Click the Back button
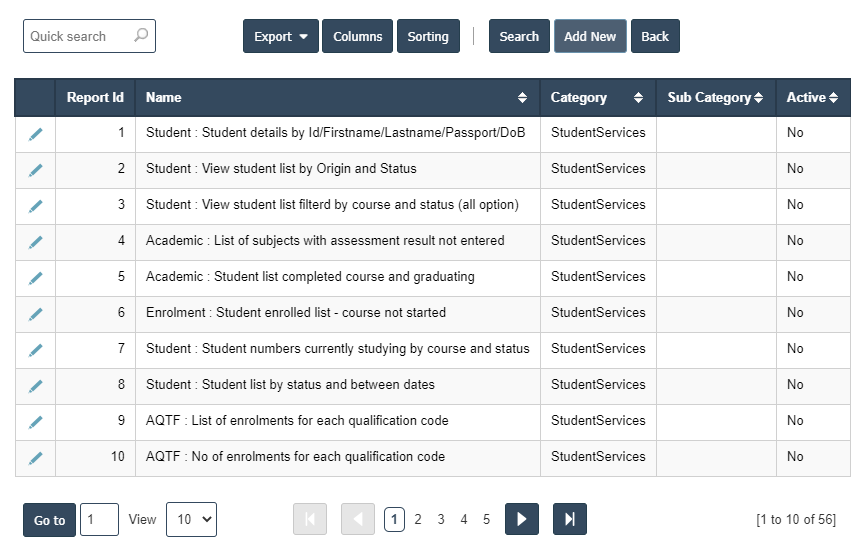The image size is (864, 550). pyautogui.click(x=655, y=36)
